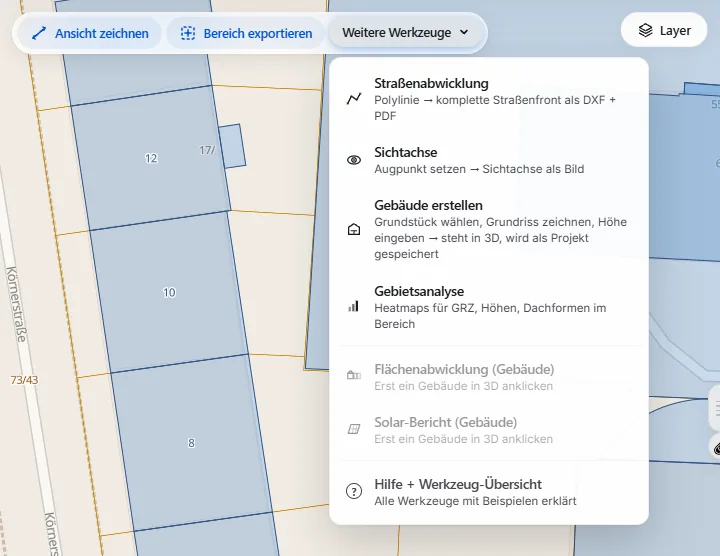Click the question mark help icon

[354, 491]
